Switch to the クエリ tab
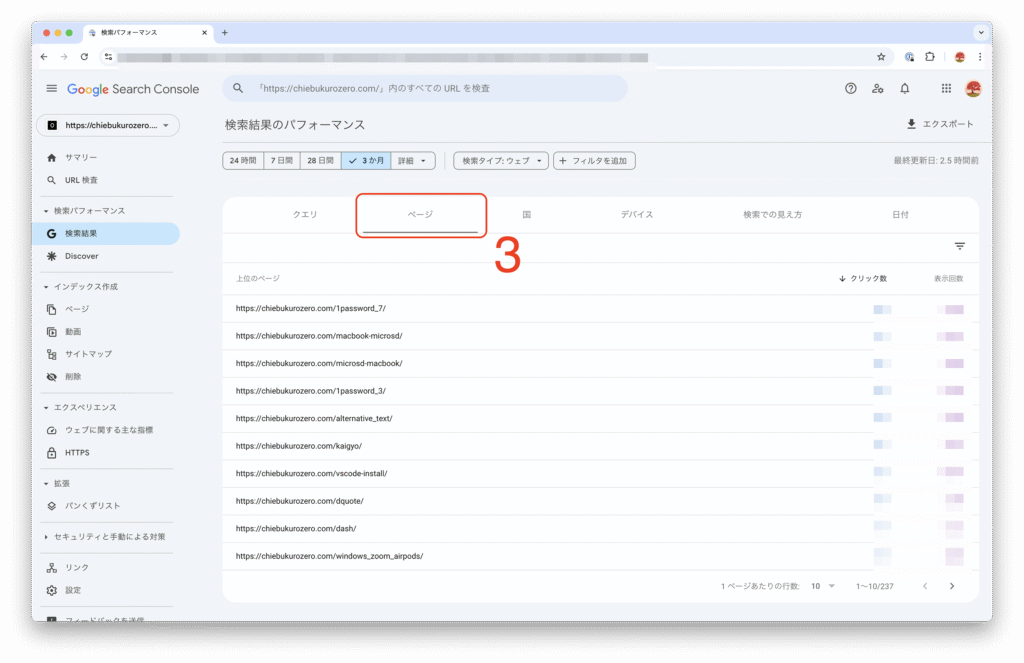The width and height of the screenshot is (1024, 663). pos(305,214)
